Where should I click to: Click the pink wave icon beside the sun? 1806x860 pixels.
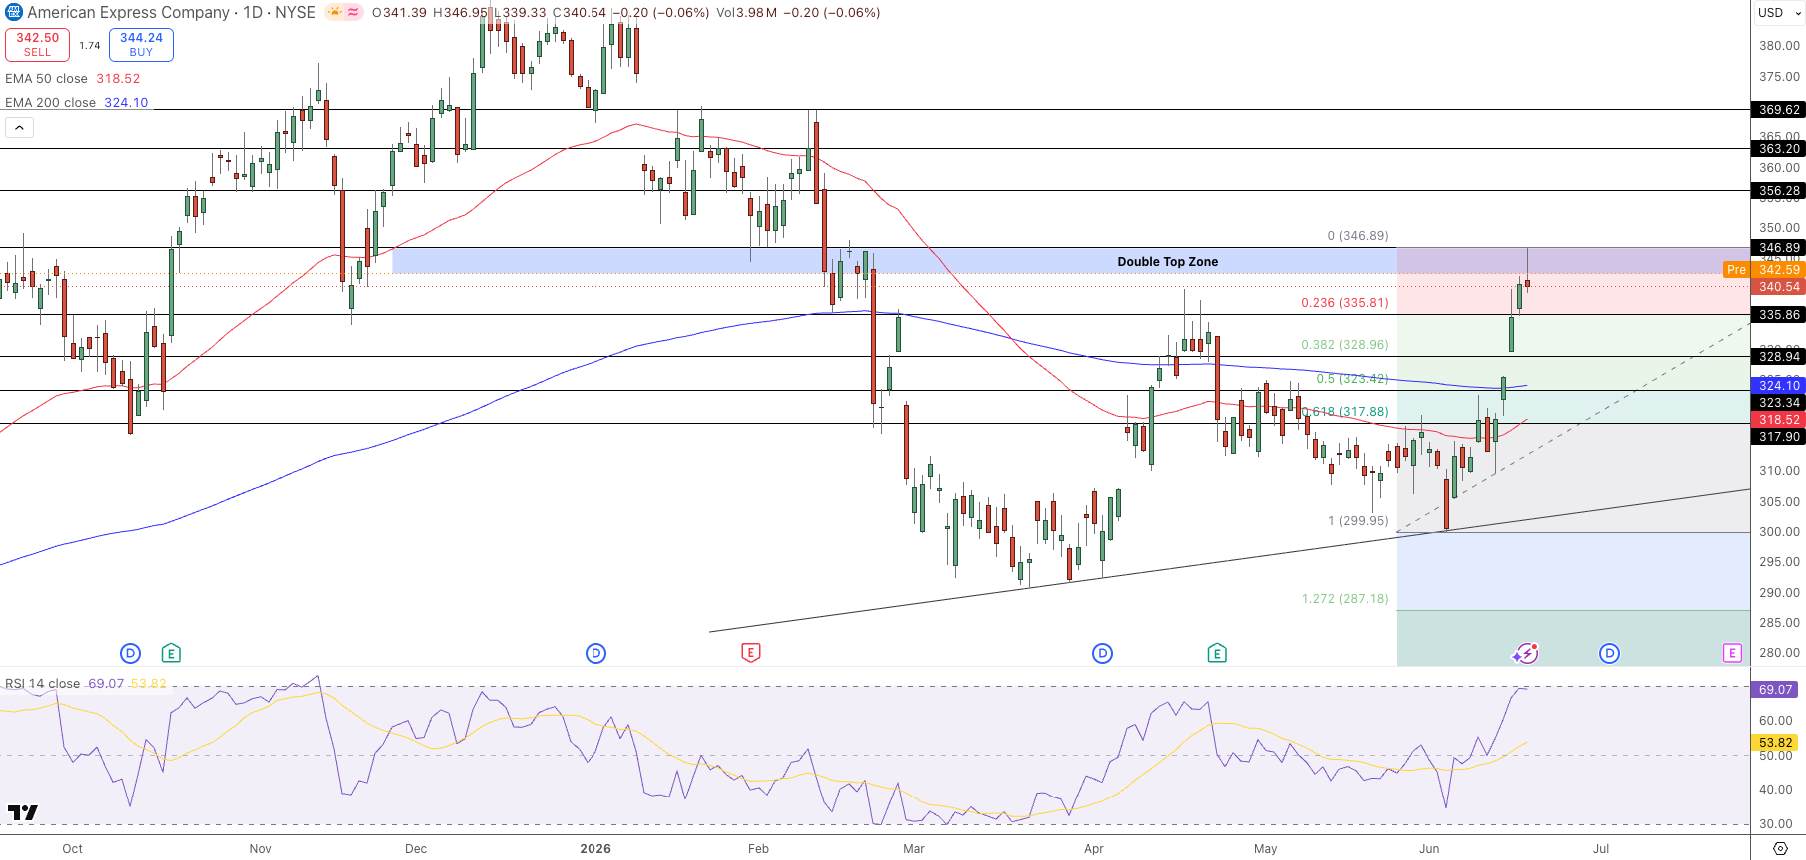point(353,13)
